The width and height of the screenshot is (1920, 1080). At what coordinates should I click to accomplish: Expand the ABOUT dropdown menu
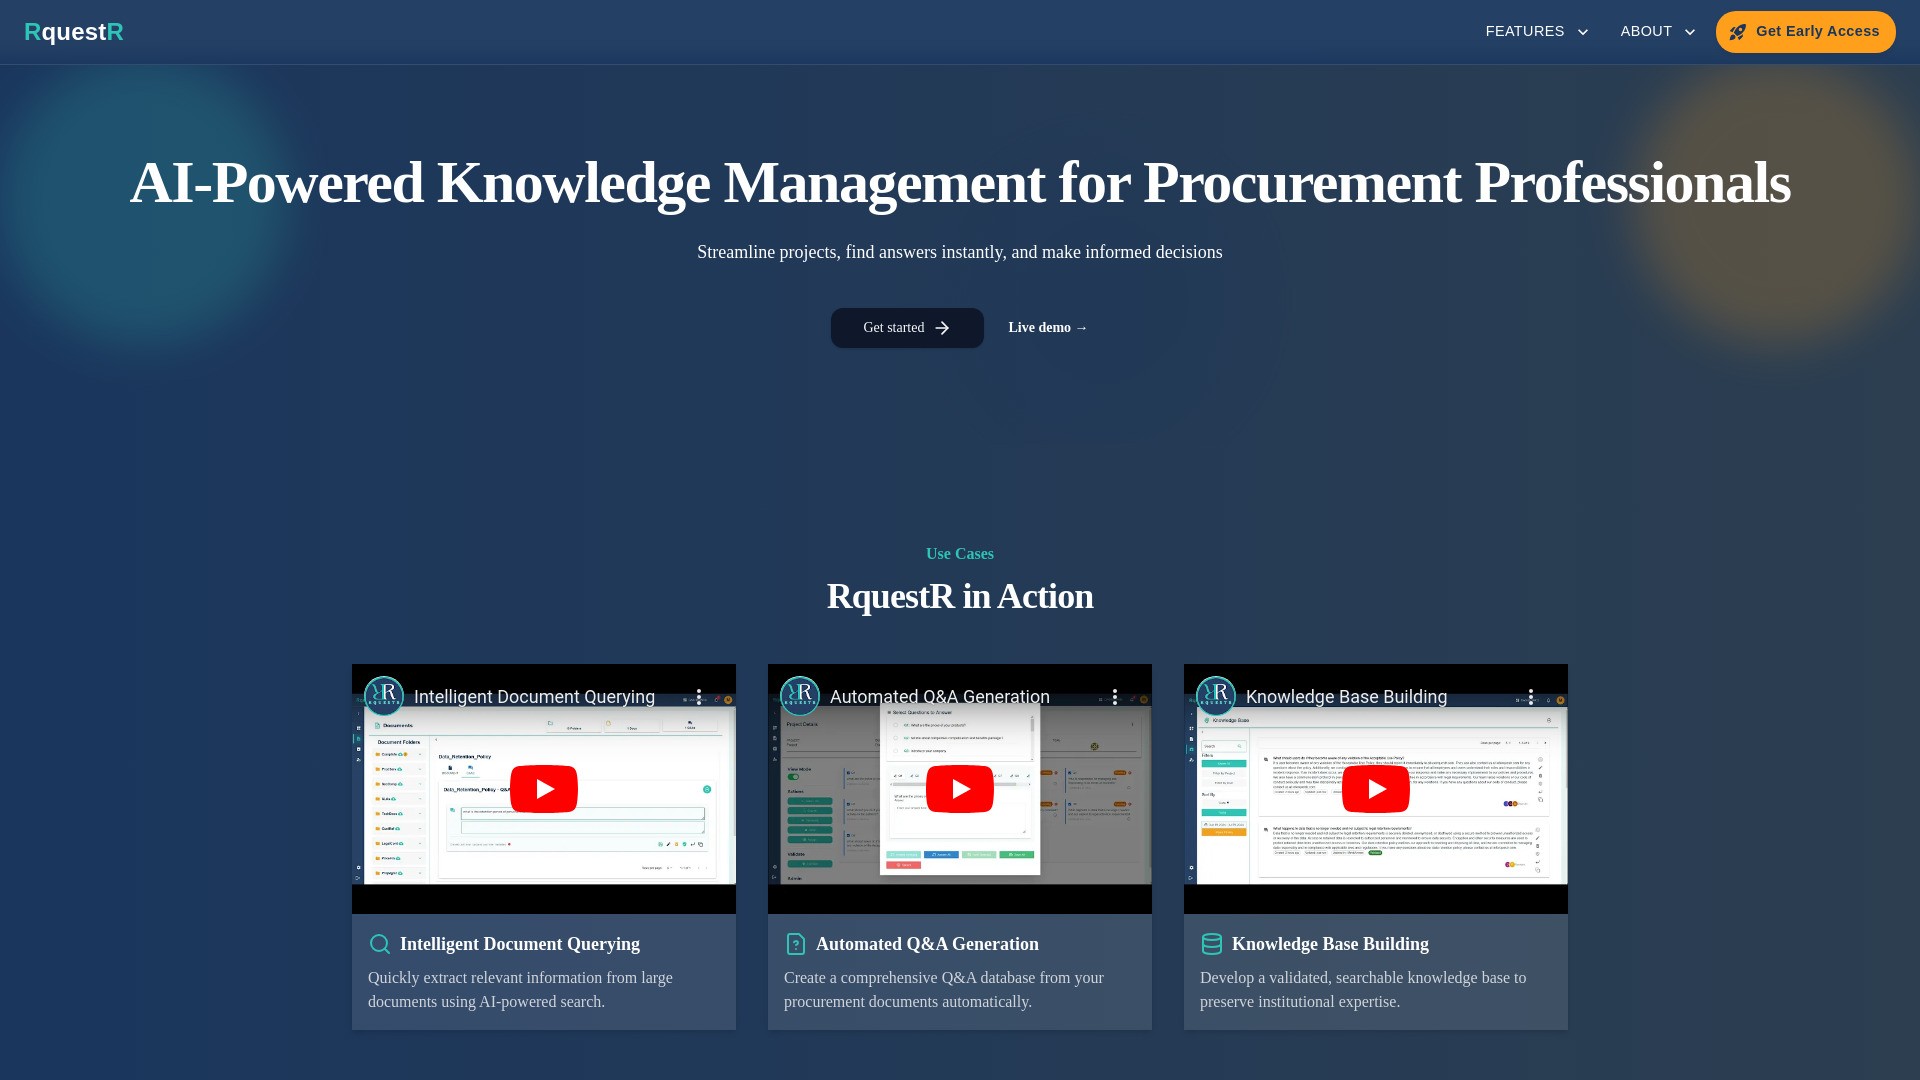coord(1657,32)
